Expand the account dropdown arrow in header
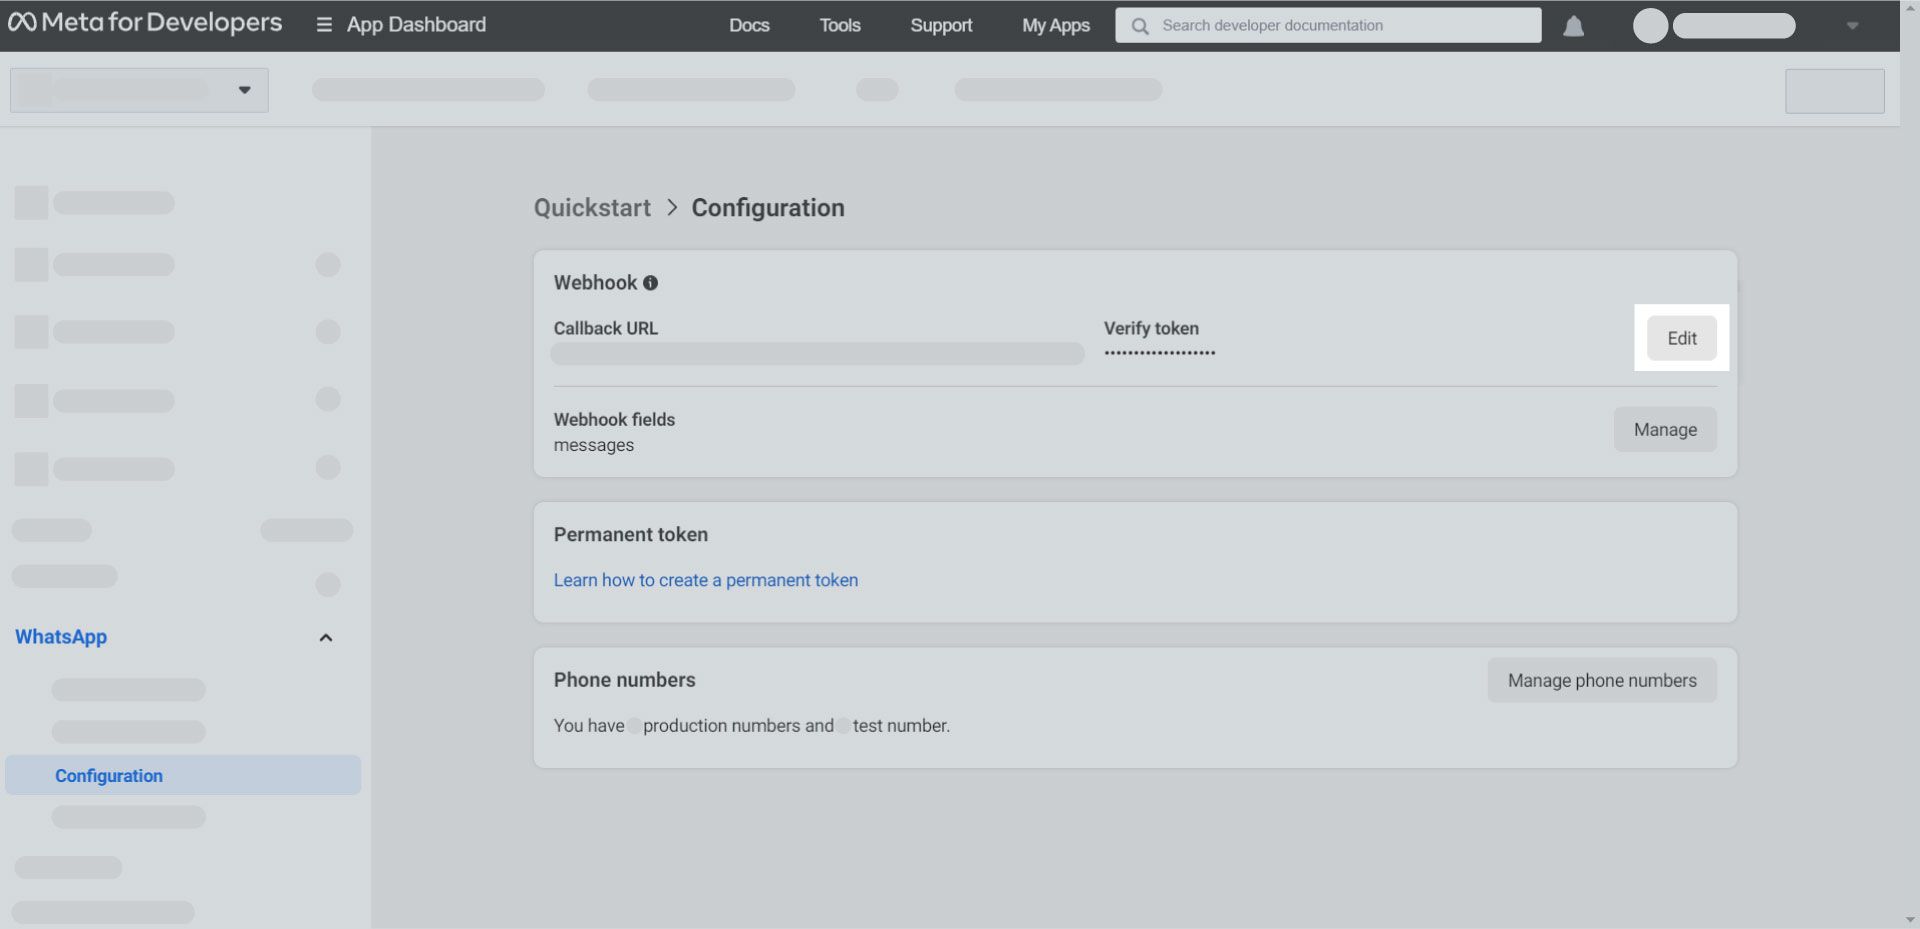Image resolution: width=1920 pixels, height=929 pixels. (x=1852, y=26)
